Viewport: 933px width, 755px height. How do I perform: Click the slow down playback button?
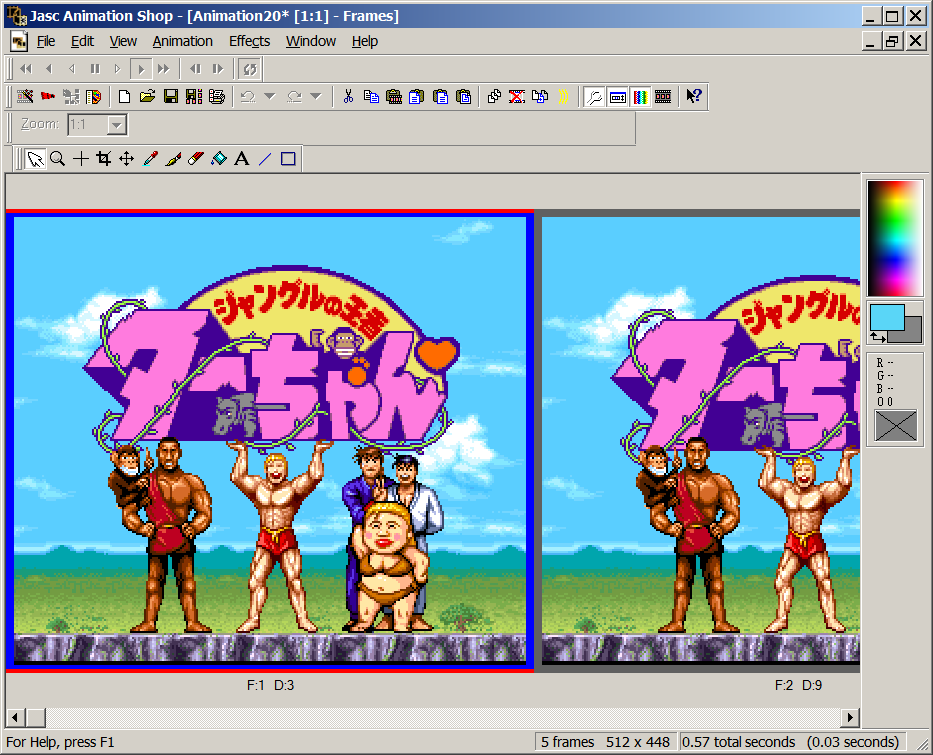[x=195, y=69]
